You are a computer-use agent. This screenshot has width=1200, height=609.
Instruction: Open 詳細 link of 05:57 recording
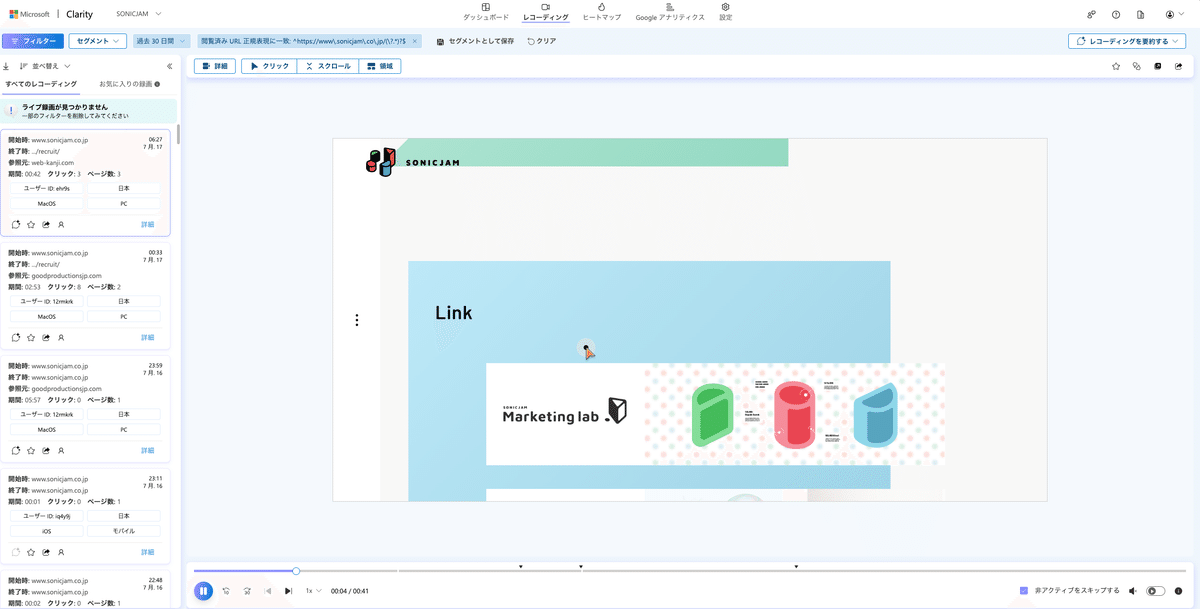tap(148, 450)
